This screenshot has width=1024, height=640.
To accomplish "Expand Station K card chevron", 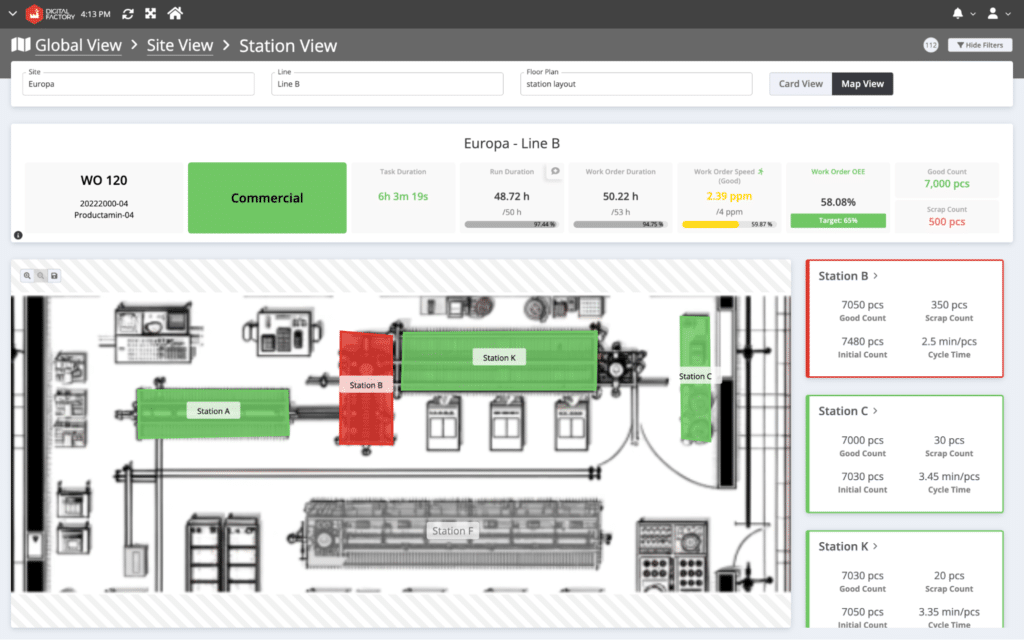I will pos(876,546).
